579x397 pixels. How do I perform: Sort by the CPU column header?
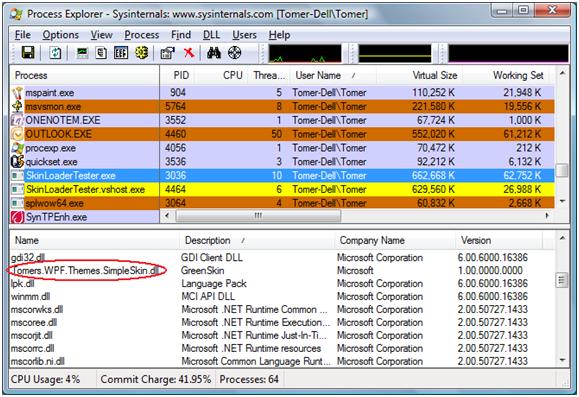click(221, 75)
